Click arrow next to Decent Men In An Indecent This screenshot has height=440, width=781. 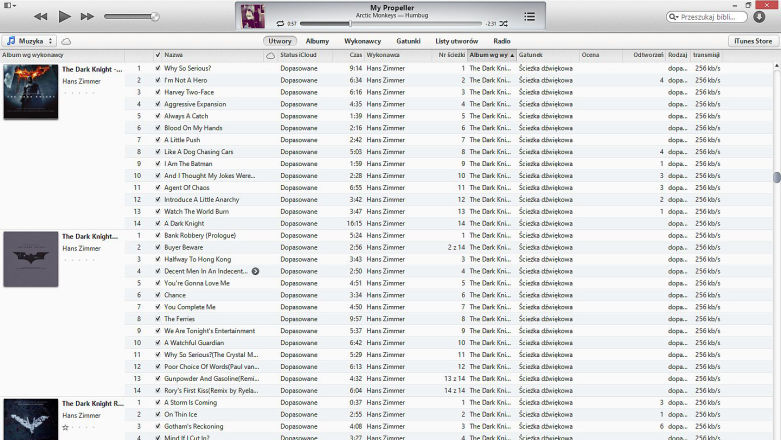coord(255,271)
